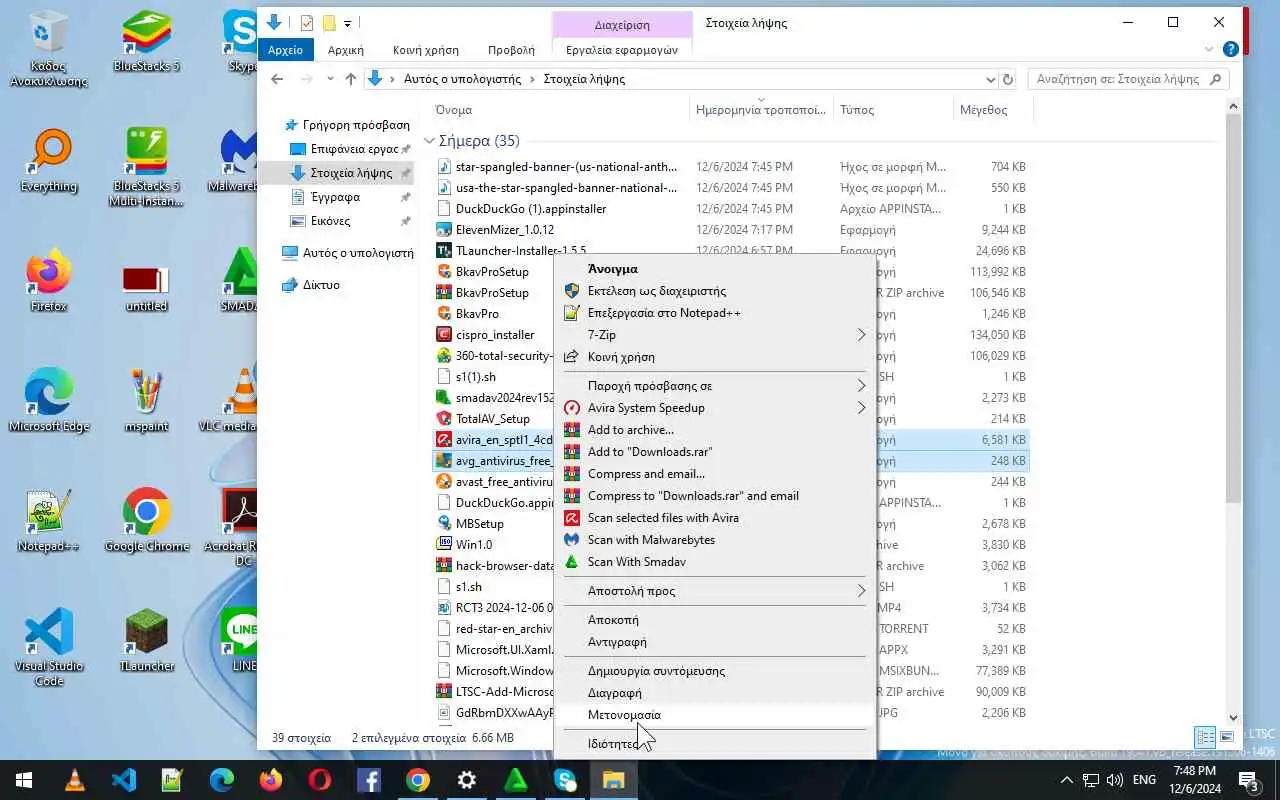
Task: Open notification center icon
Action: (1248, 780)
